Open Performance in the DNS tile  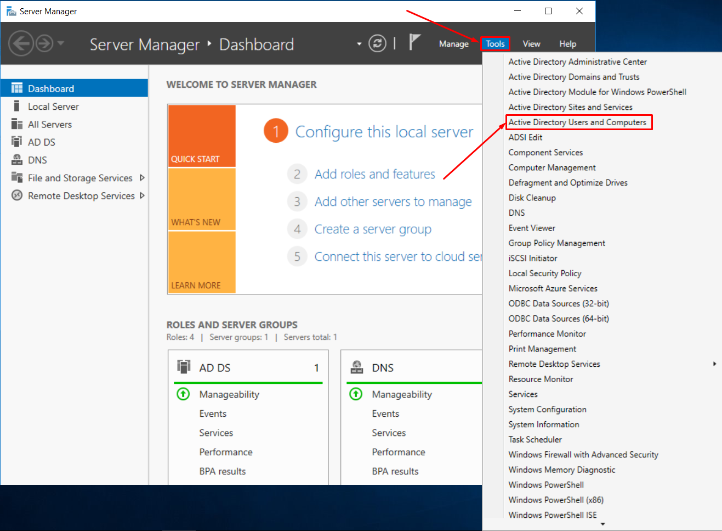[x=398, y=452]
